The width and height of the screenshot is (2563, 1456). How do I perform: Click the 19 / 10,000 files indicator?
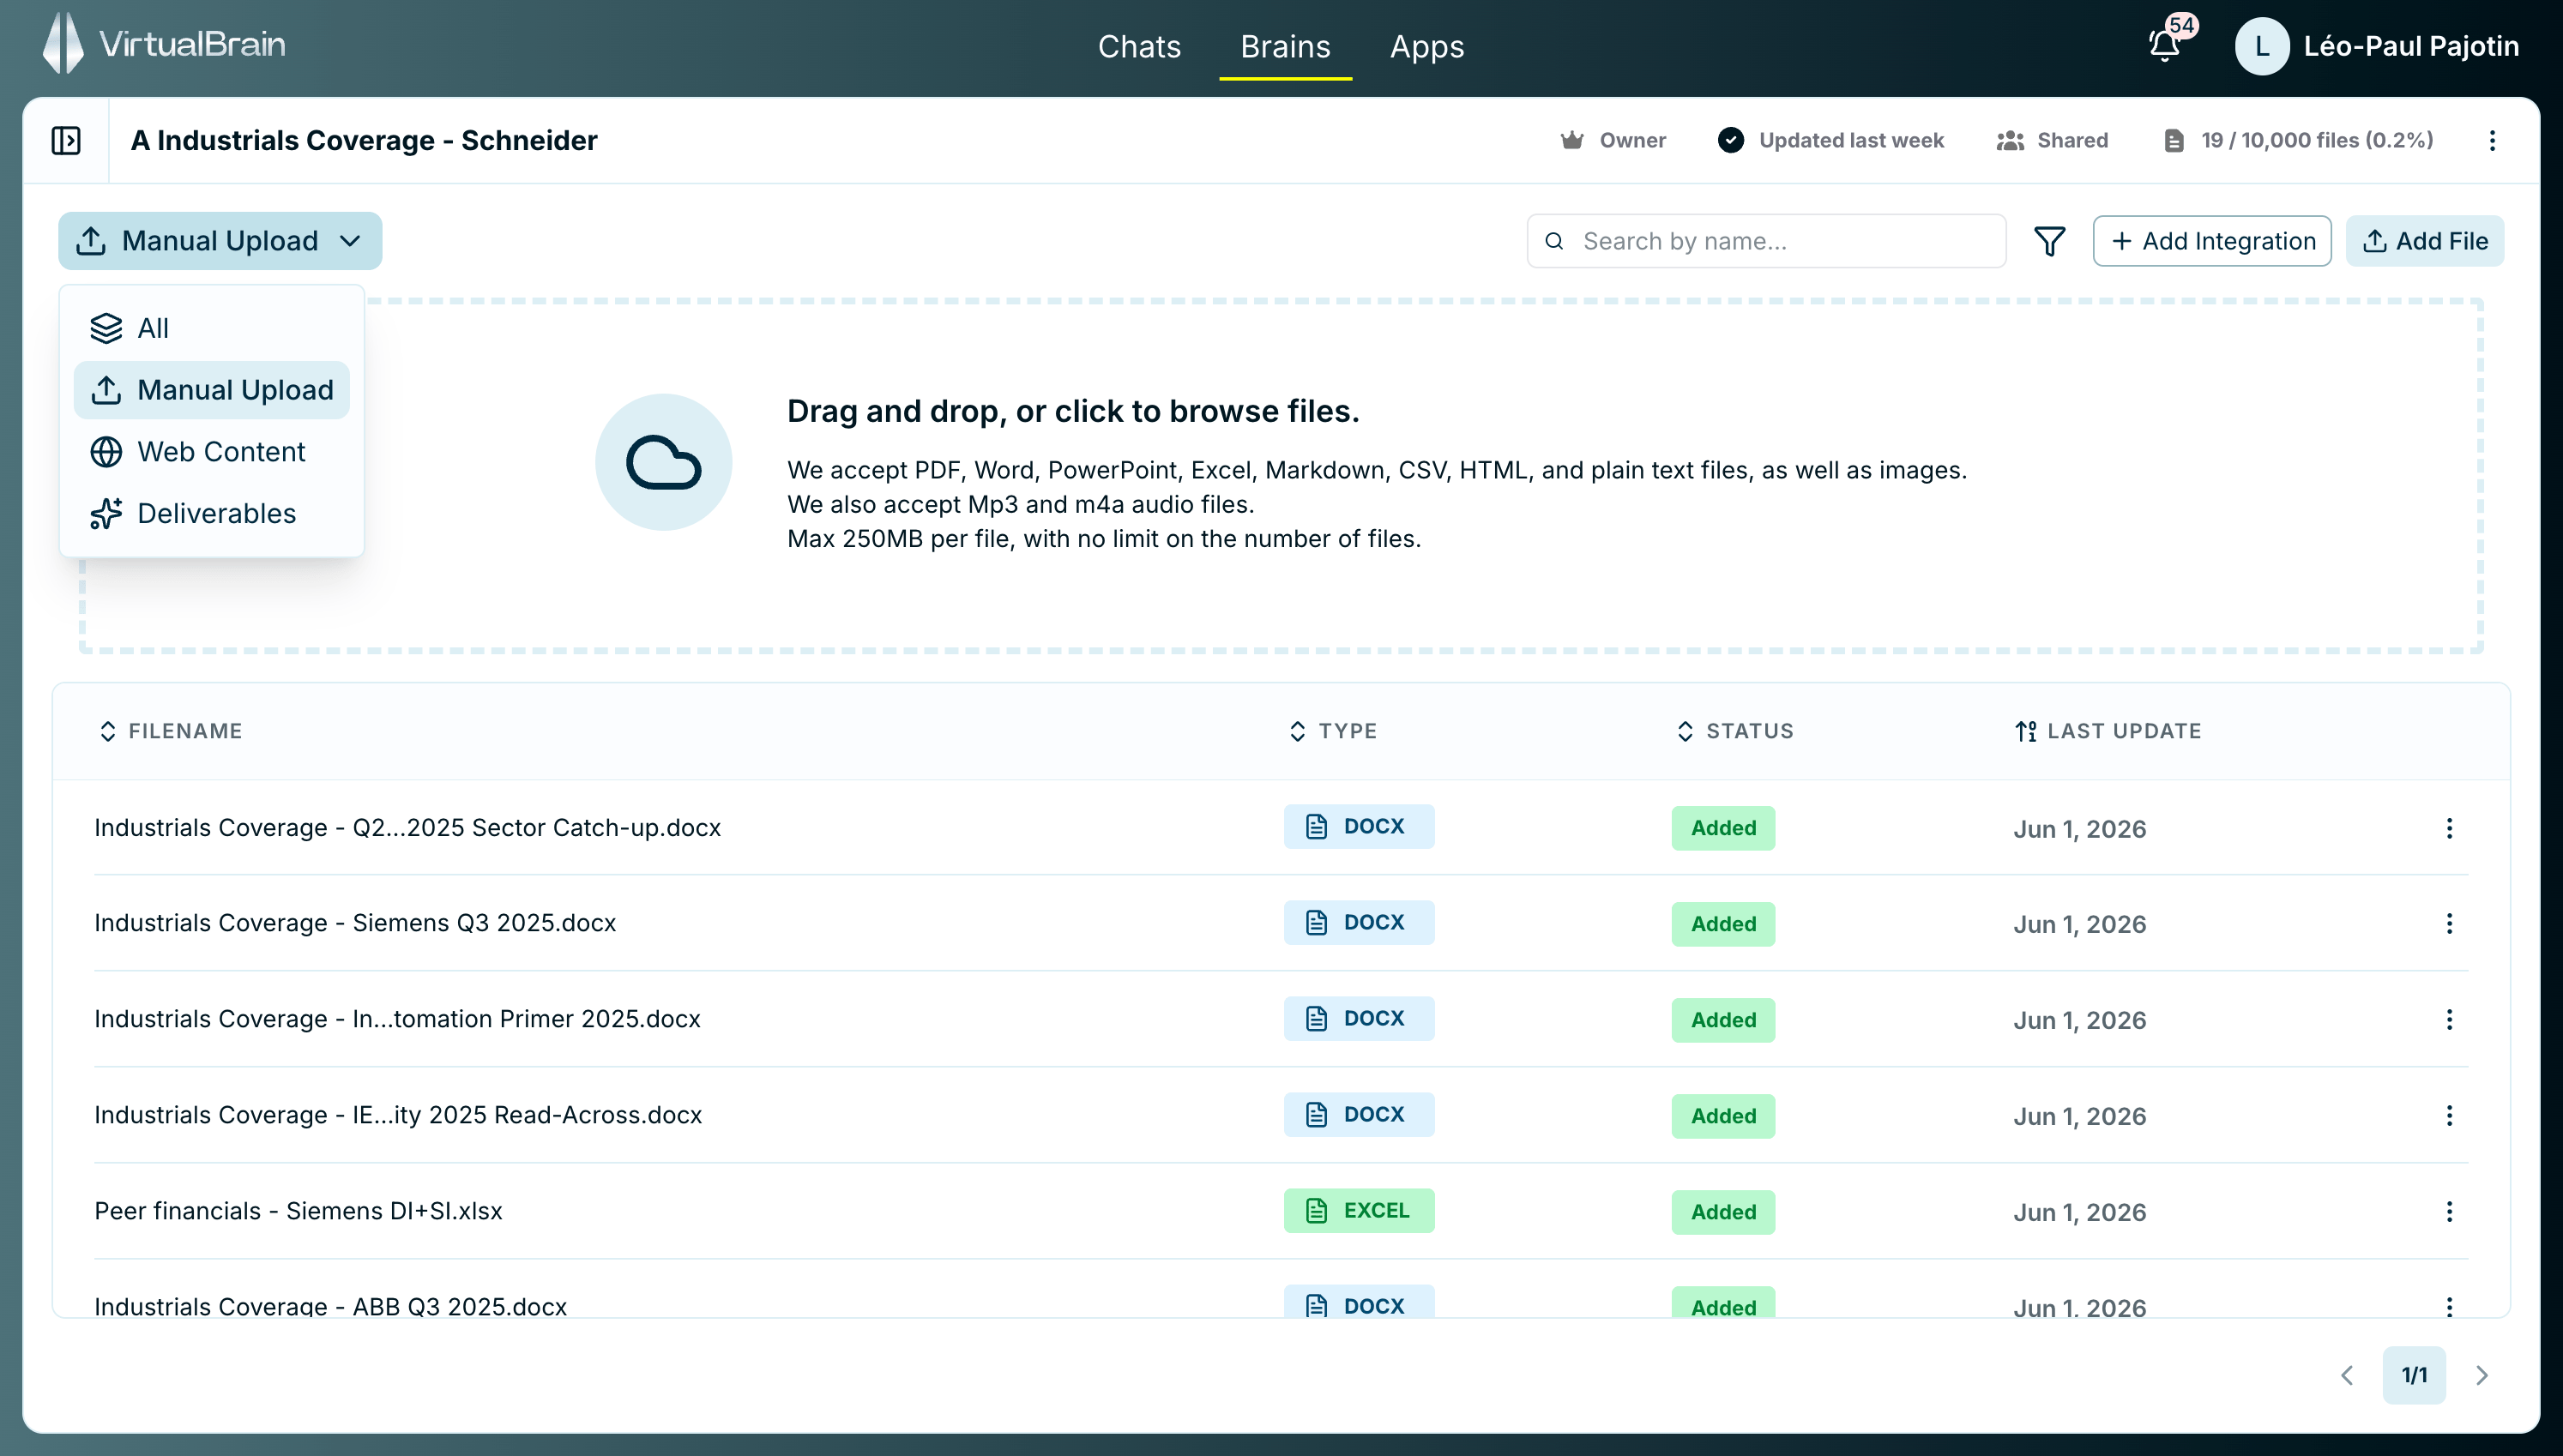pos(2316,140)
